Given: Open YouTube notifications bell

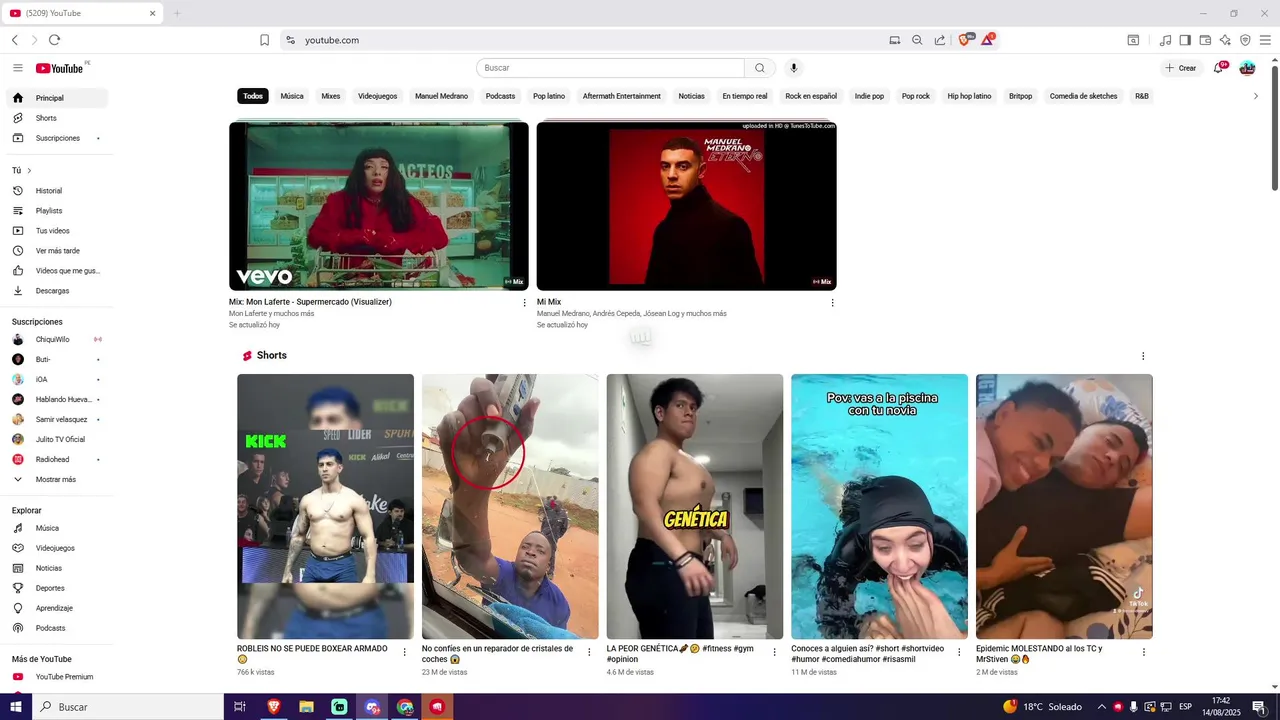Looking at the screenshot, I should point(1219,68).
